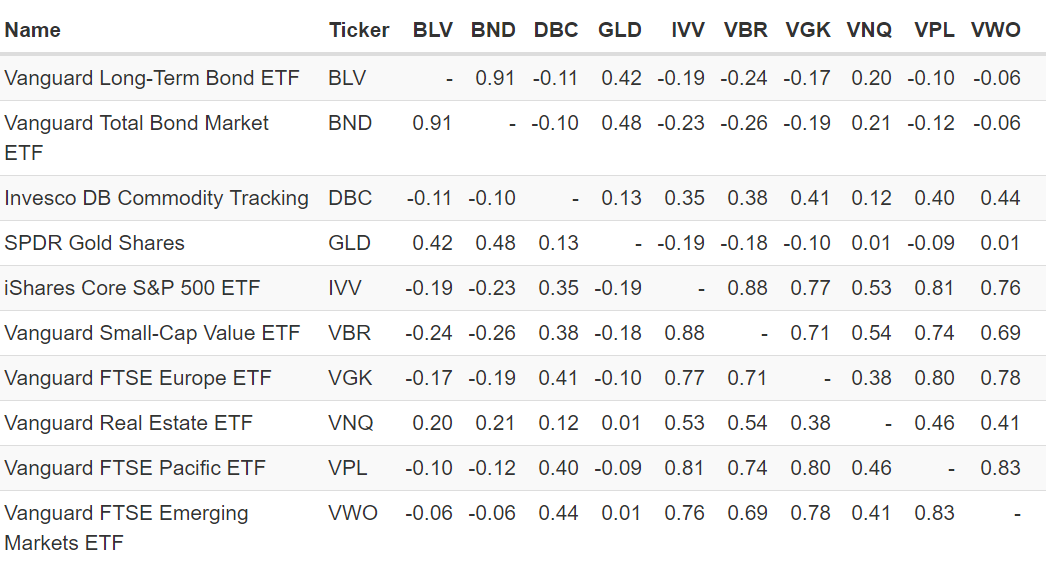This screenshot has width=1046, height=565.
Task: Select the BLV correlation column header
Action: [433, 30]
